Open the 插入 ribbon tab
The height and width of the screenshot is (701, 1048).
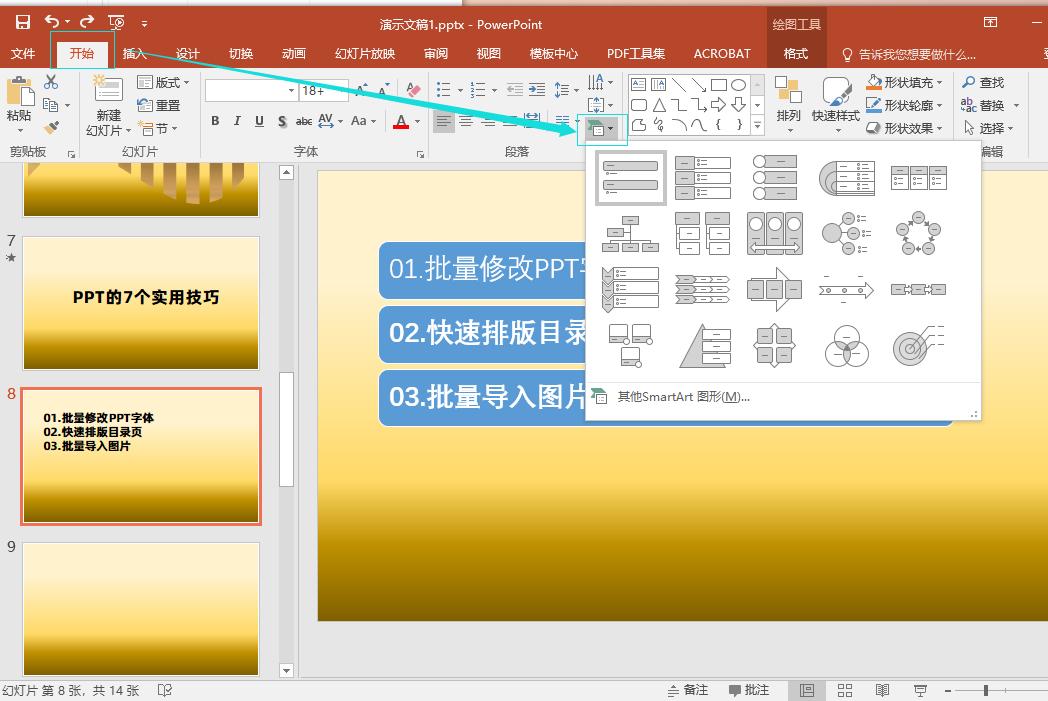[134, 54]
